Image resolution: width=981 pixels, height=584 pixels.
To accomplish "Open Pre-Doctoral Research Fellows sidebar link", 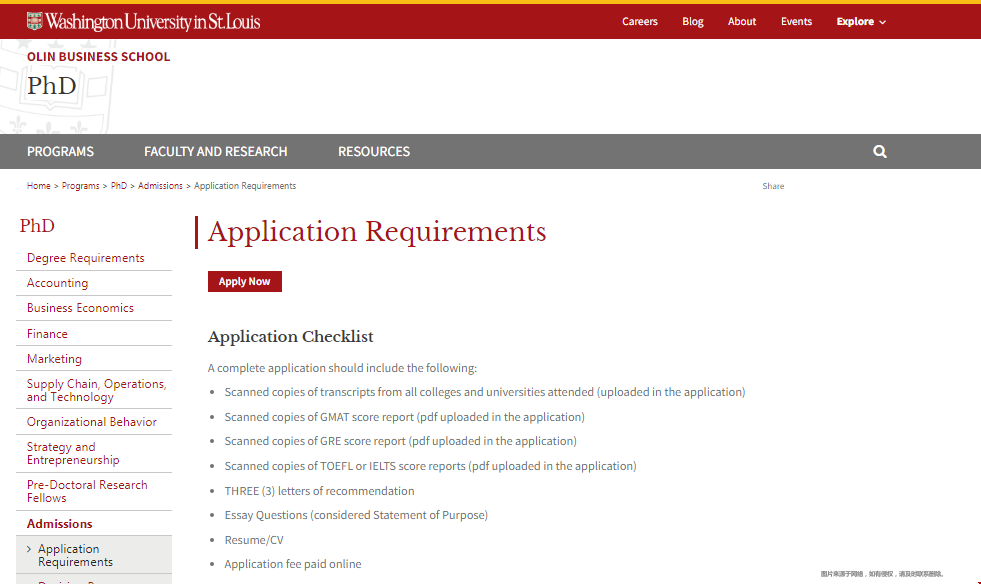I will click(x=87, y=491).
